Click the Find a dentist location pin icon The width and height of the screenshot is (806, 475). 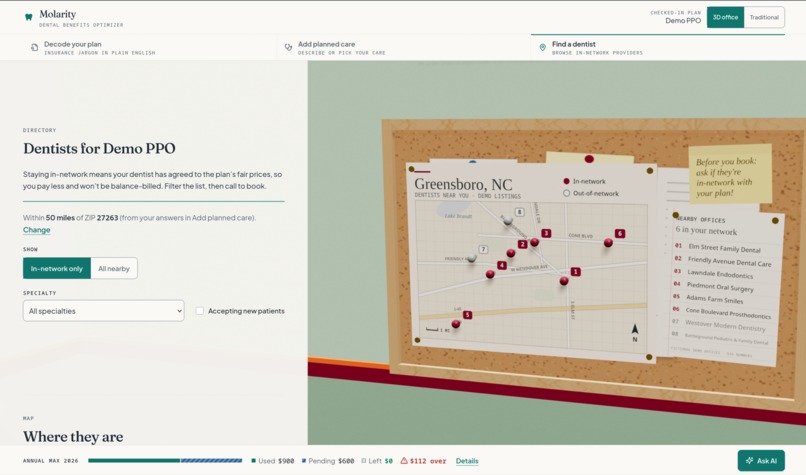click(x=542, y=47)
